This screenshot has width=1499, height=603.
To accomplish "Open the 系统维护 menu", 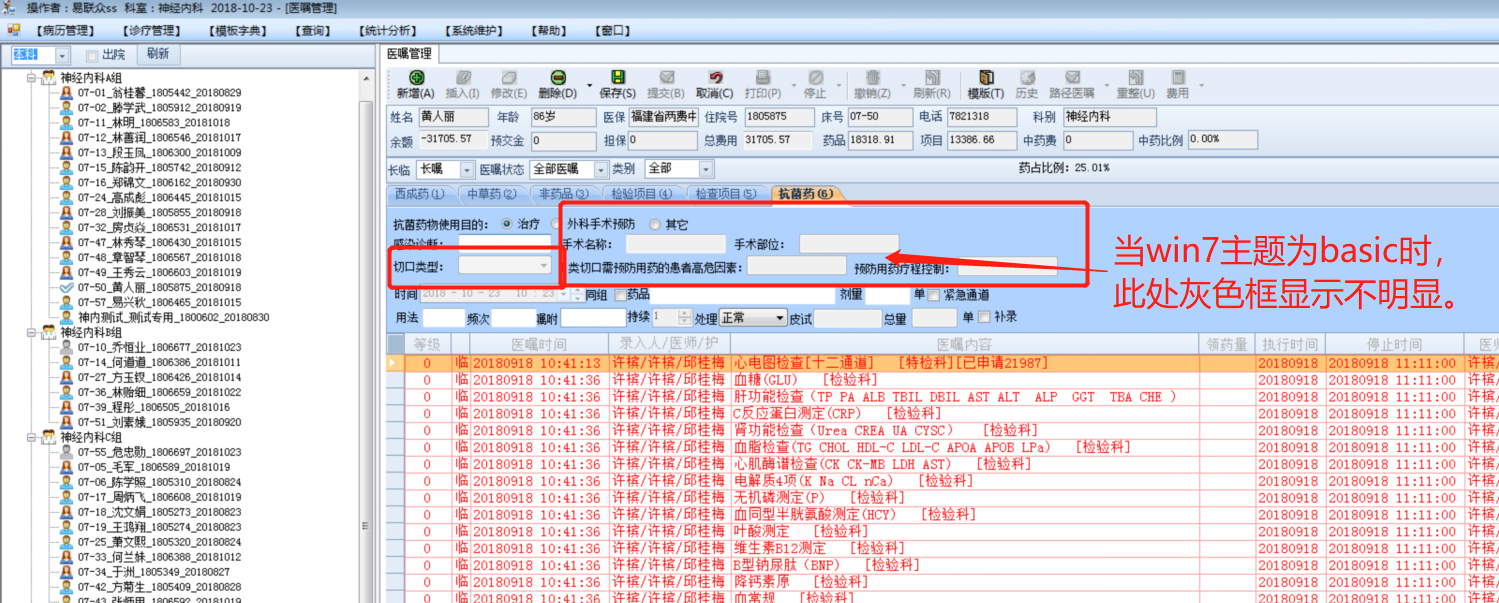I will pyautogui.click(x=472, y=31).
